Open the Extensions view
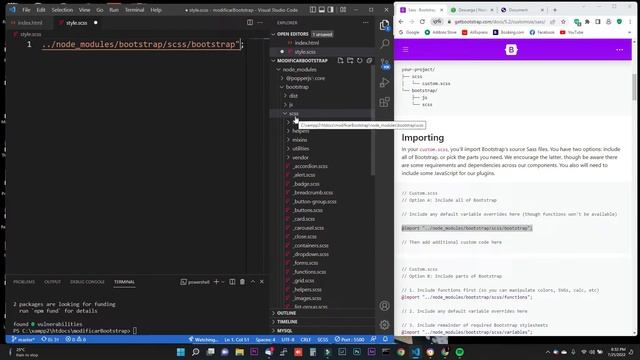The width and height of the screenshot is (640, 360). click(384, 102)
